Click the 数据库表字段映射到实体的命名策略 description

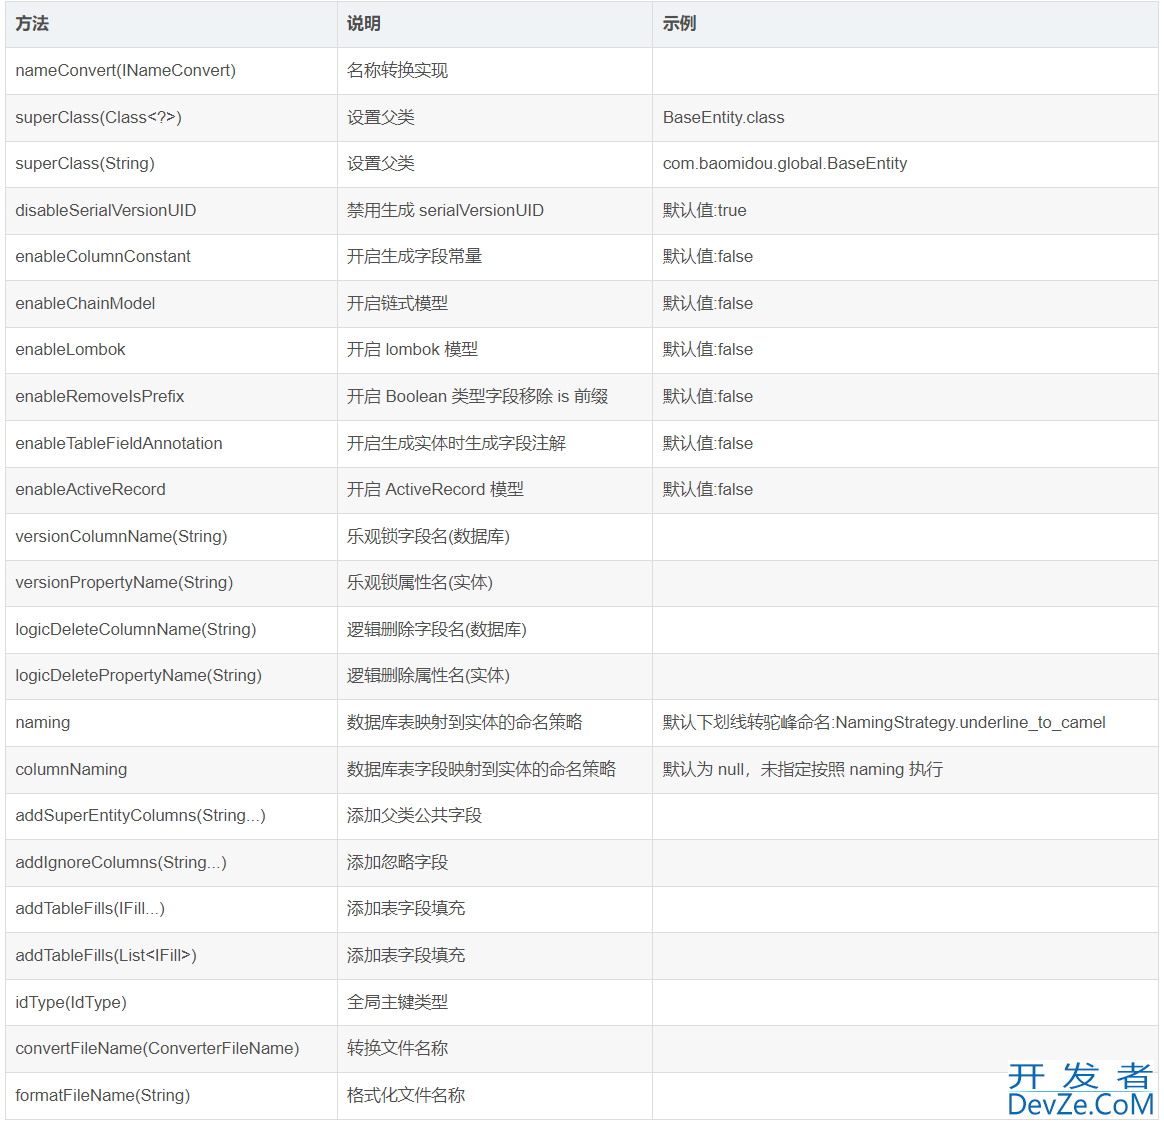[481, 769]
